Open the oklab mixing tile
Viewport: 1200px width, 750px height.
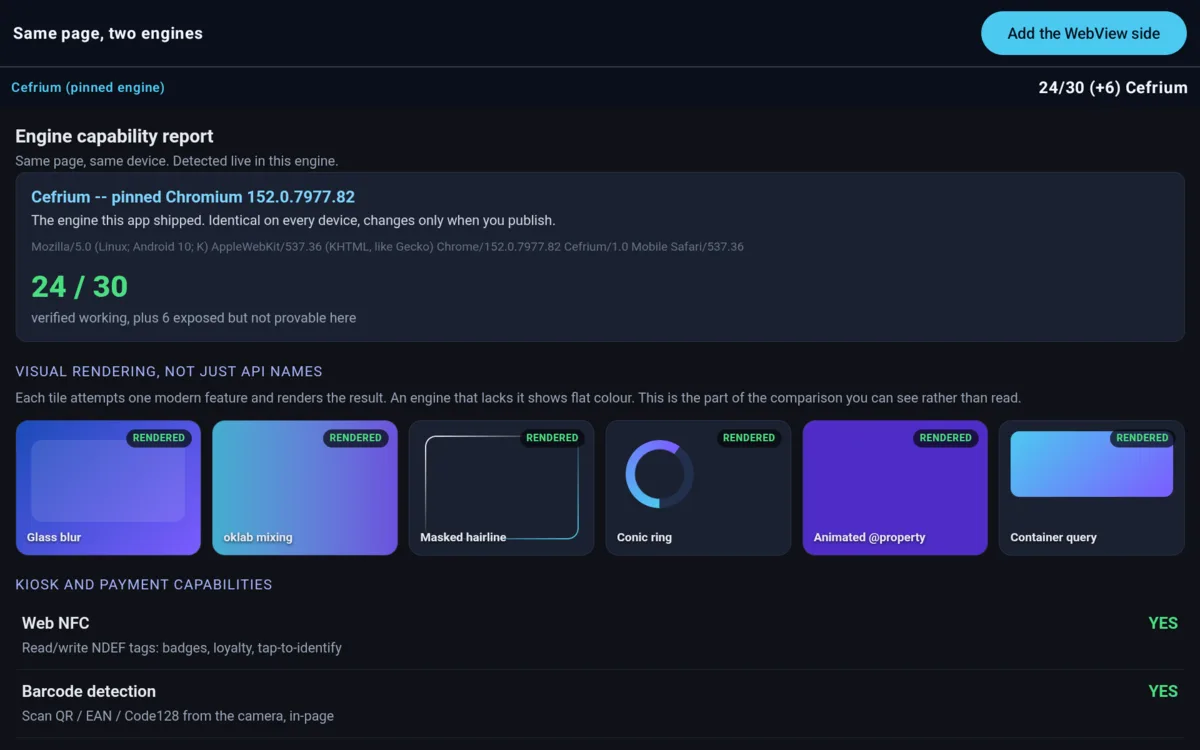[305, 487]
